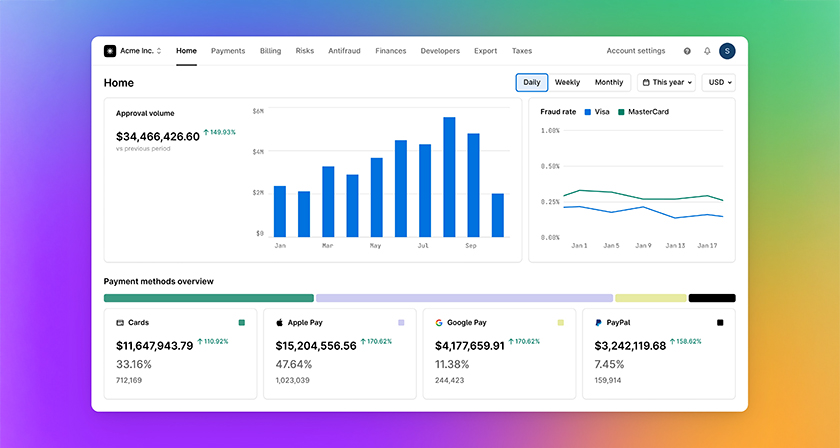The image size is (840, 448).
Task: Toggle MasterCard series in Fraud rate legend
Action: click(x=643, y=112)
